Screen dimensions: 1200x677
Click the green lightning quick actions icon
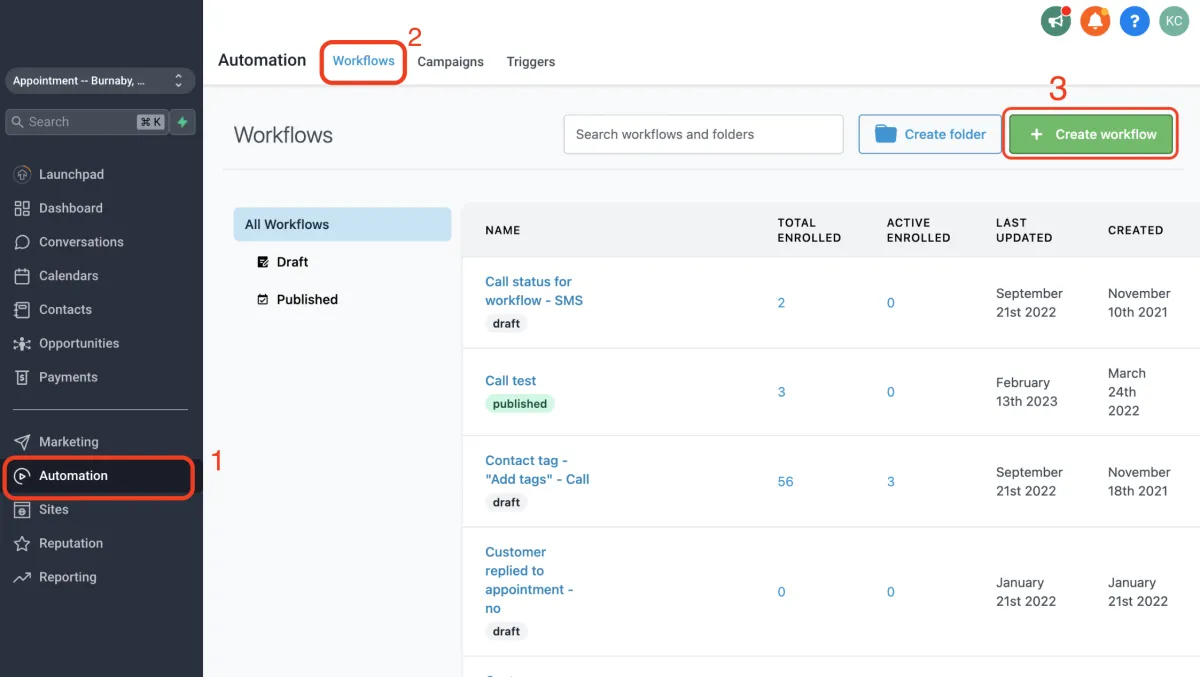pos(182,122)
